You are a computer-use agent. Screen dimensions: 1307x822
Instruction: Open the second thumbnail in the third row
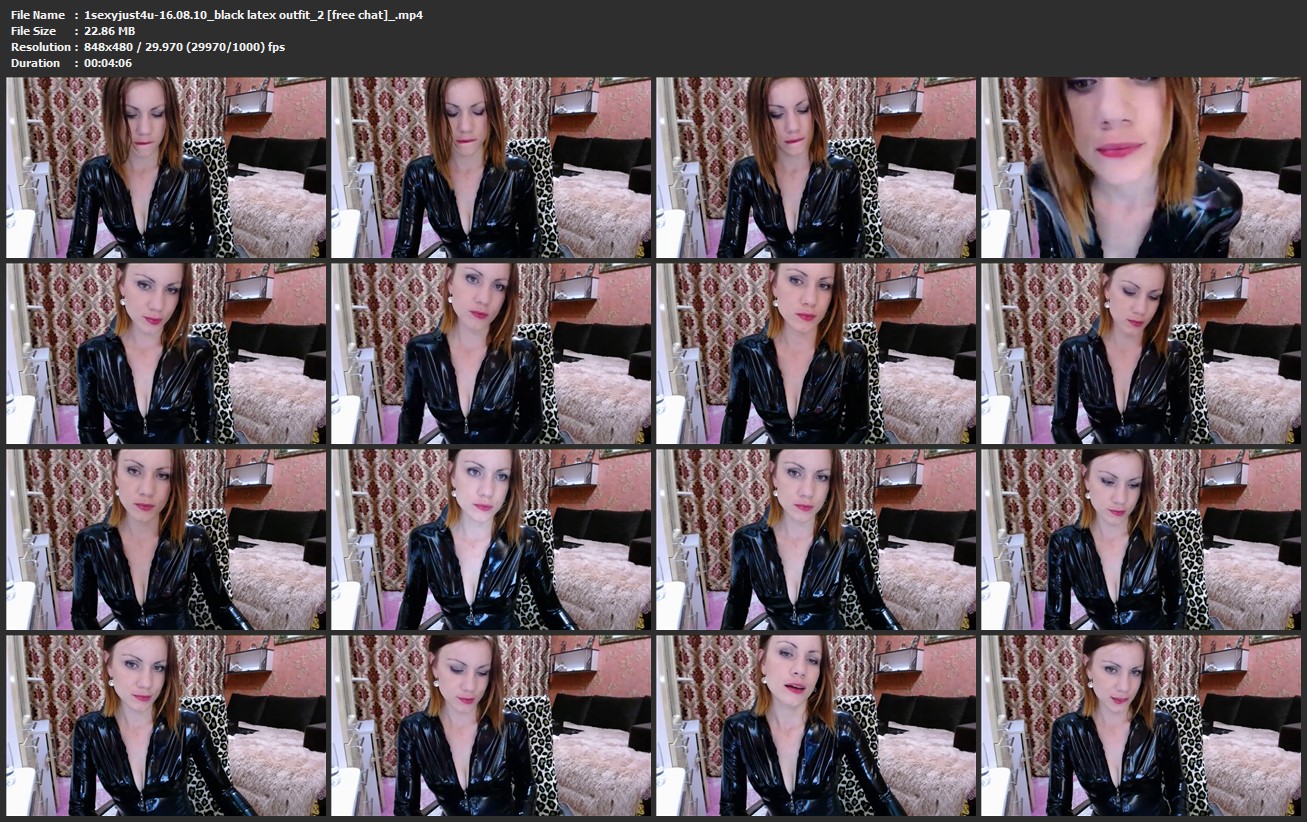[x=491, y=540]
